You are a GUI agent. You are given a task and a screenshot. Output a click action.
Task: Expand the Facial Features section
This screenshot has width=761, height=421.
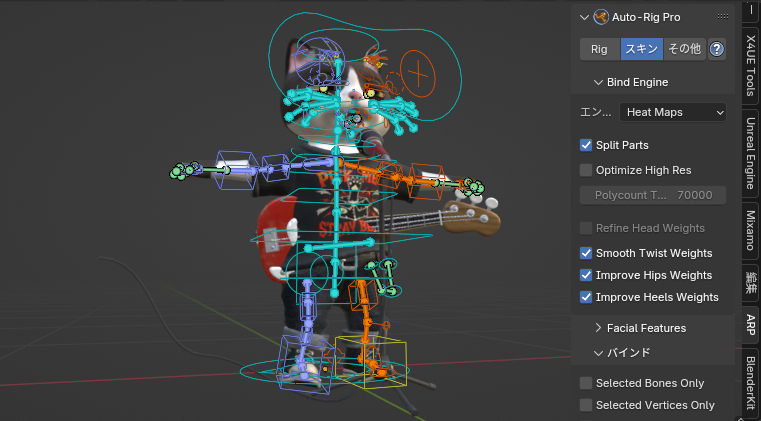pos(598,328)
